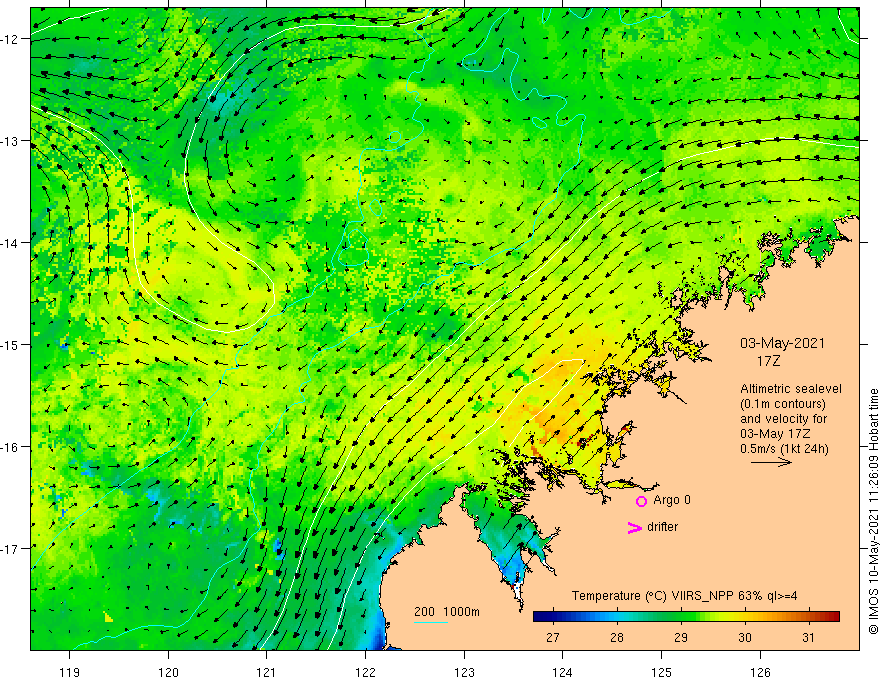Click the "and velocity for" caption line
Viewport: 880px width, 680px height.
click(x=783, y=419)
